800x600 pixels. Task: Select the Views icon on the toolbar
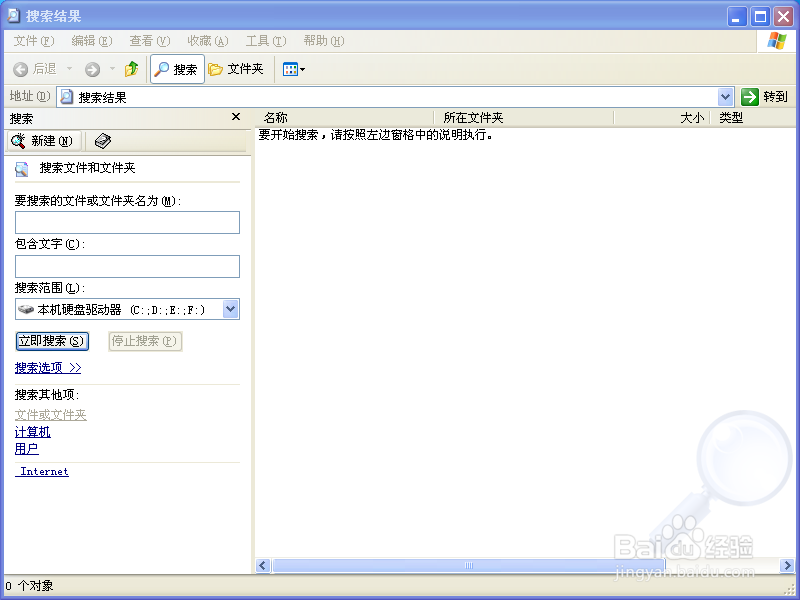(x=290, y=70)
